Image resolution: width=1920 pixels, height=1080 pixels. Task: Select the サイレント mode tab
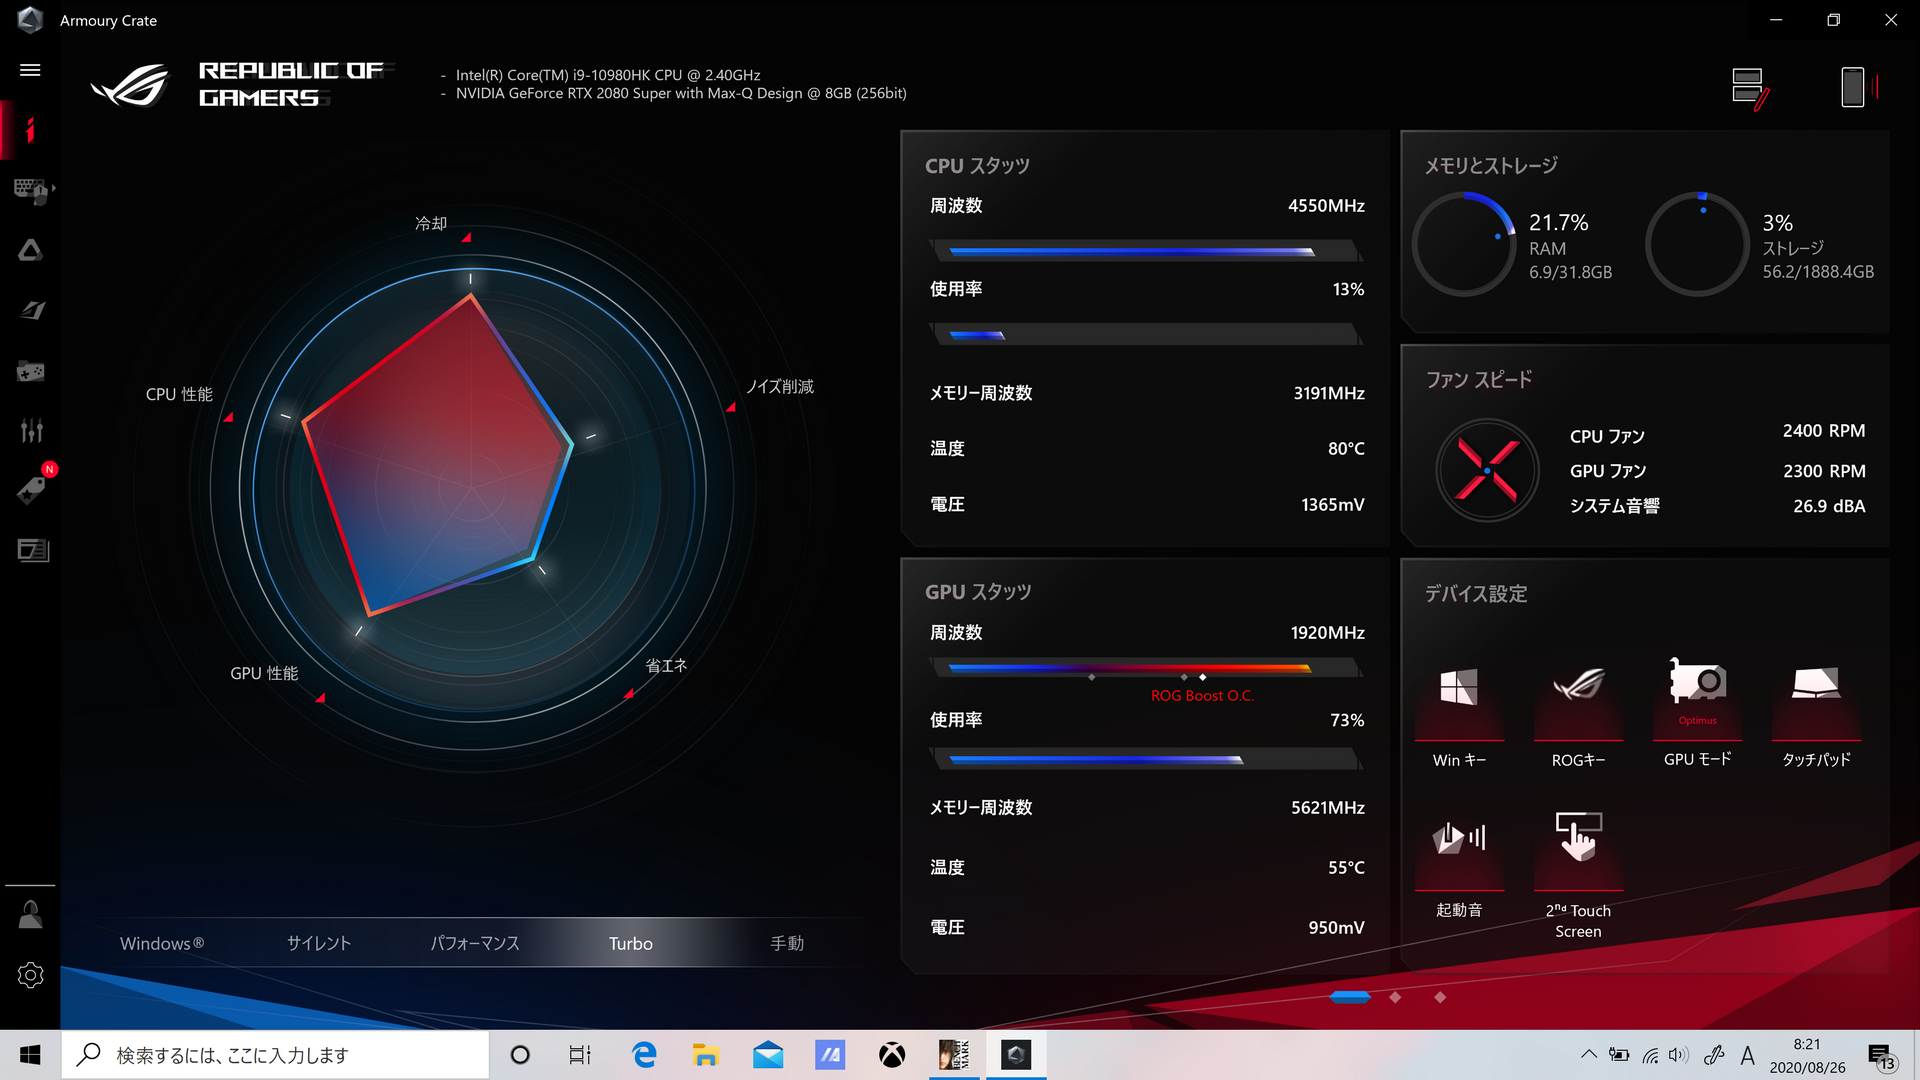[318, 943]
